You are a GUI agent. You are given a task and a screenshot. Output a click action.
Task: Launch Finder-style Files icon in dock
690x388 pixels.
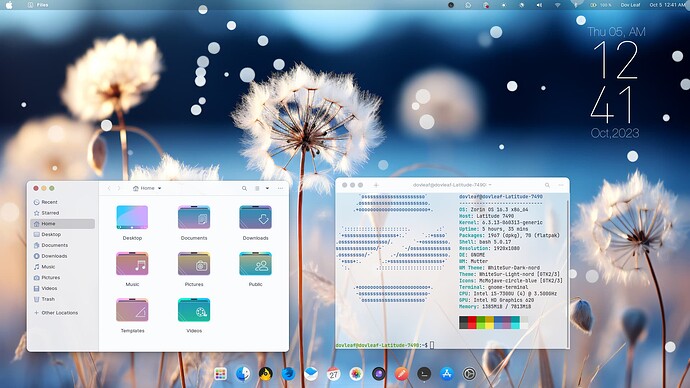click(x=243, y=374)
